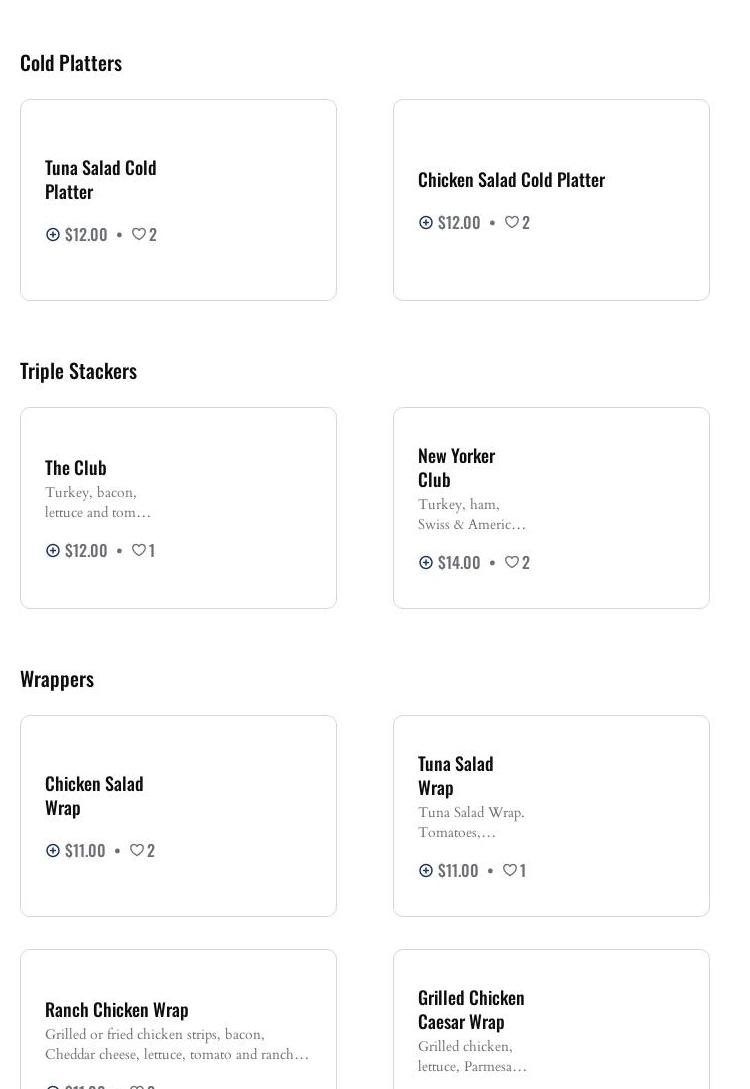750x1089 pixels.
Task: Click plus icon for New Yorker Club
Action: click(x=426, y=562)
